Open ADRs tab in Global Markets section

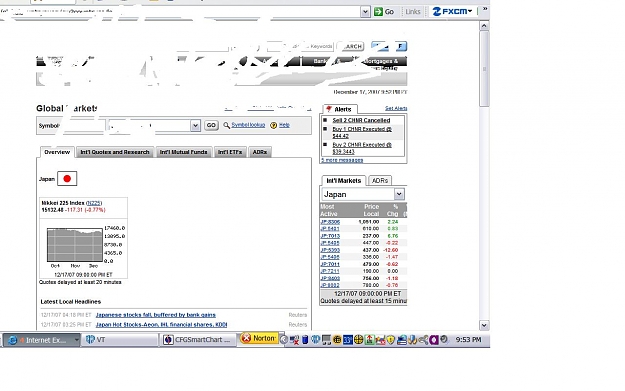pos(260,152)
